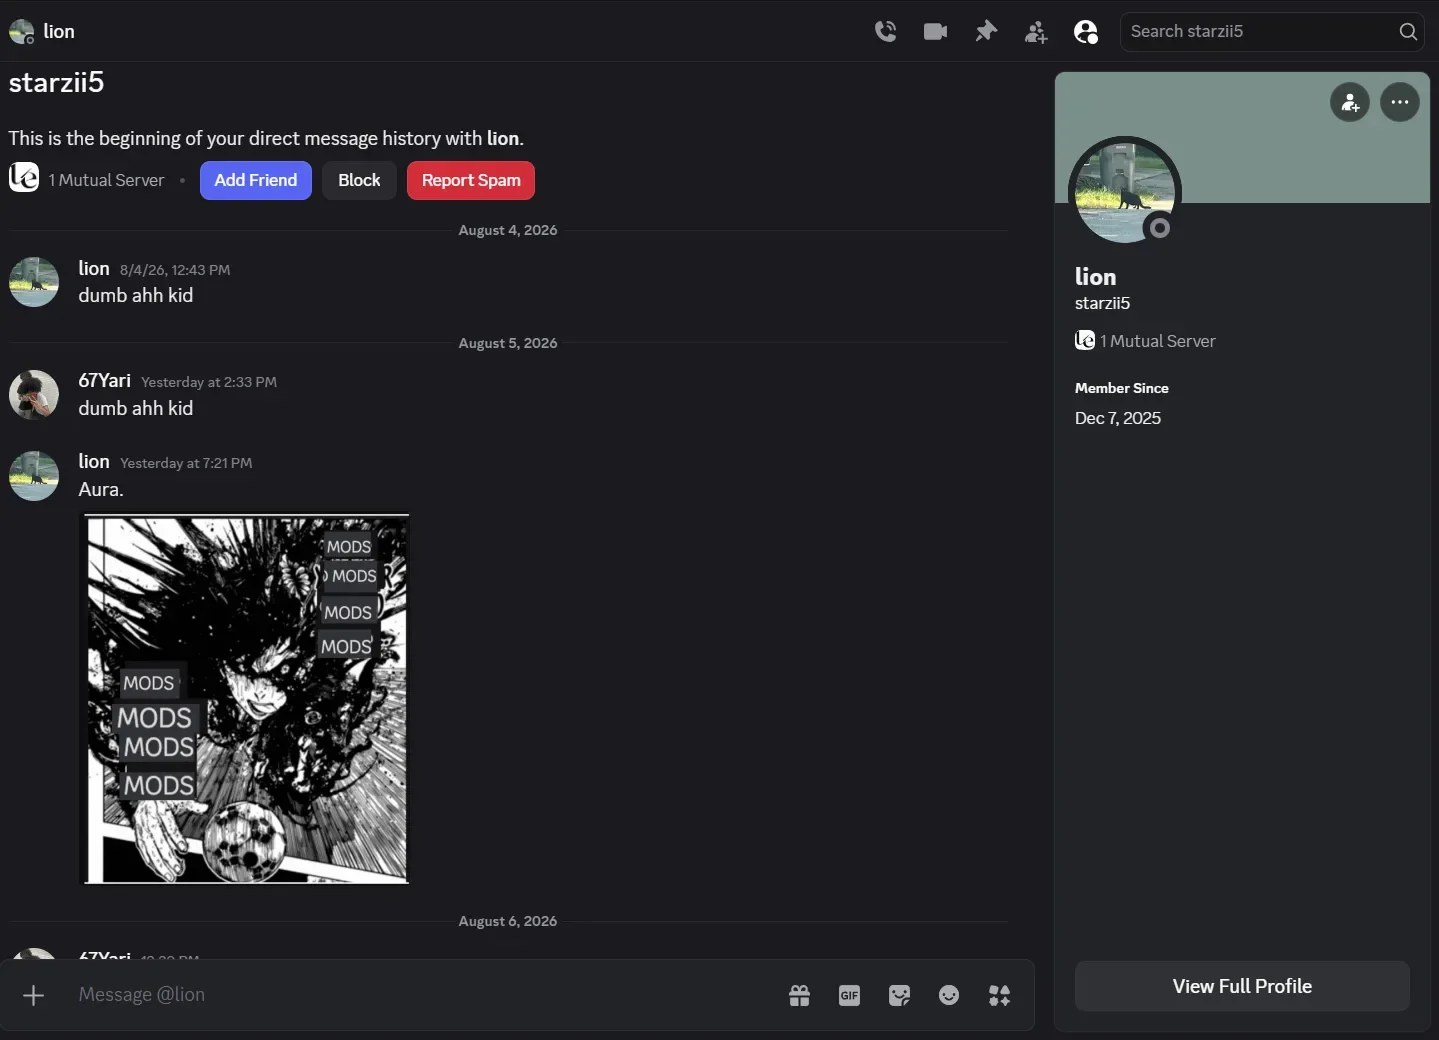Click the Search starzii5 field

coord(1272,32)
